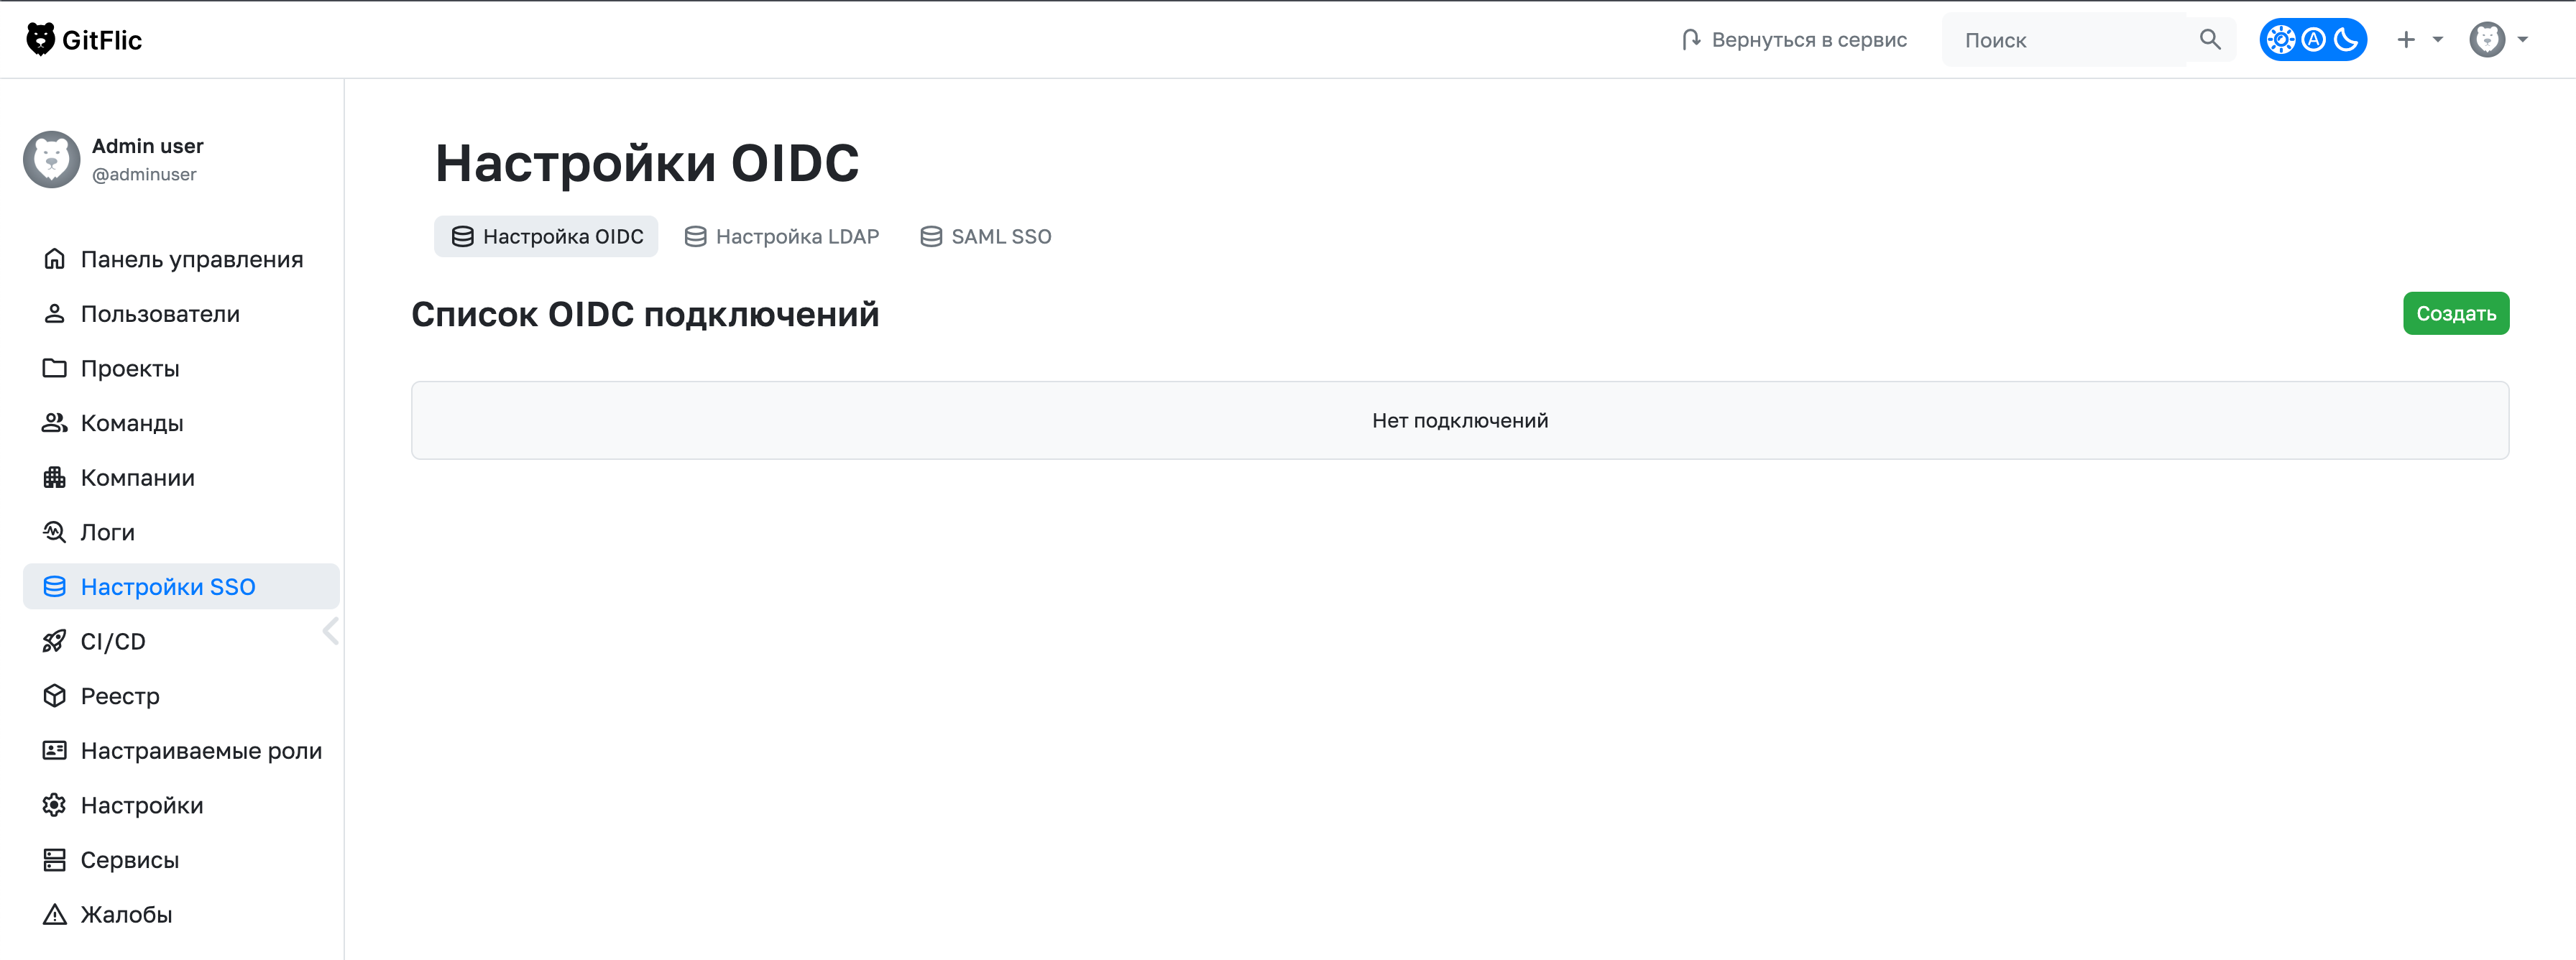This screenshot has width=2576, height=960.
Task: Click the search magnifier icon
Action: click(x=2210, y=40)
